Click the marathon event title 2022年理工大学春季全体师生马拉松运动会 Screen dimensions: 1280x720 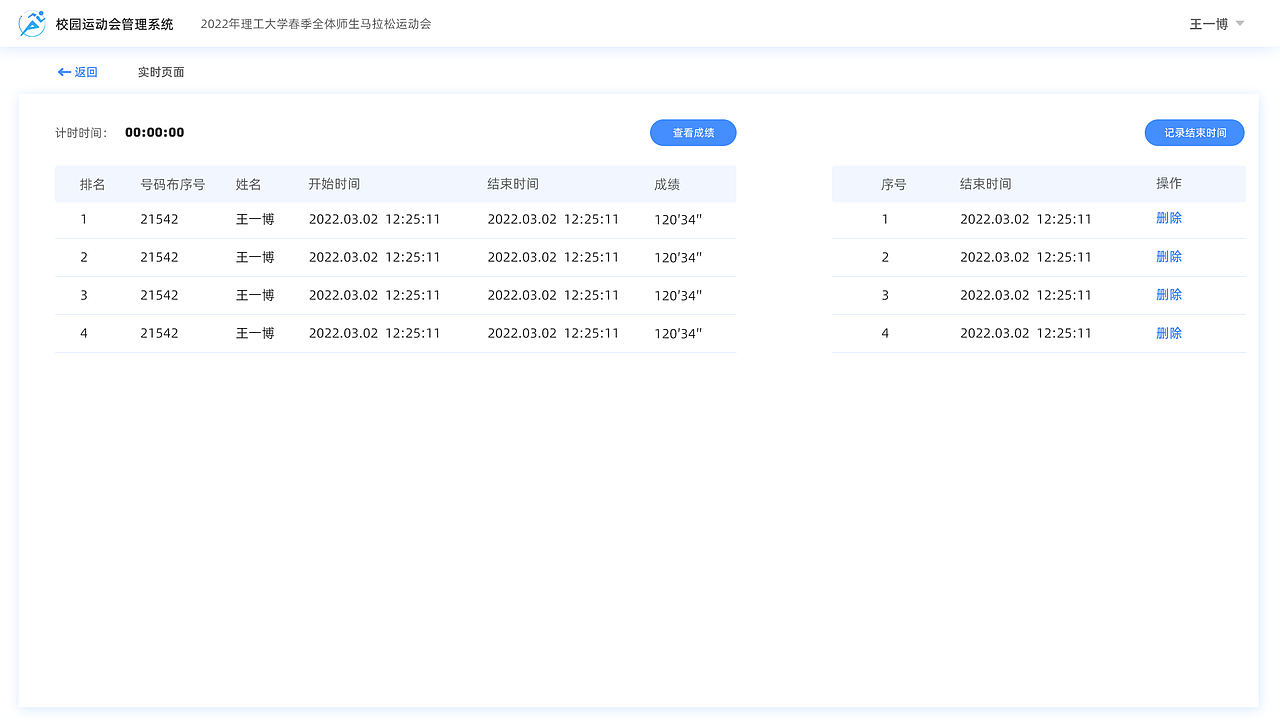316,23
